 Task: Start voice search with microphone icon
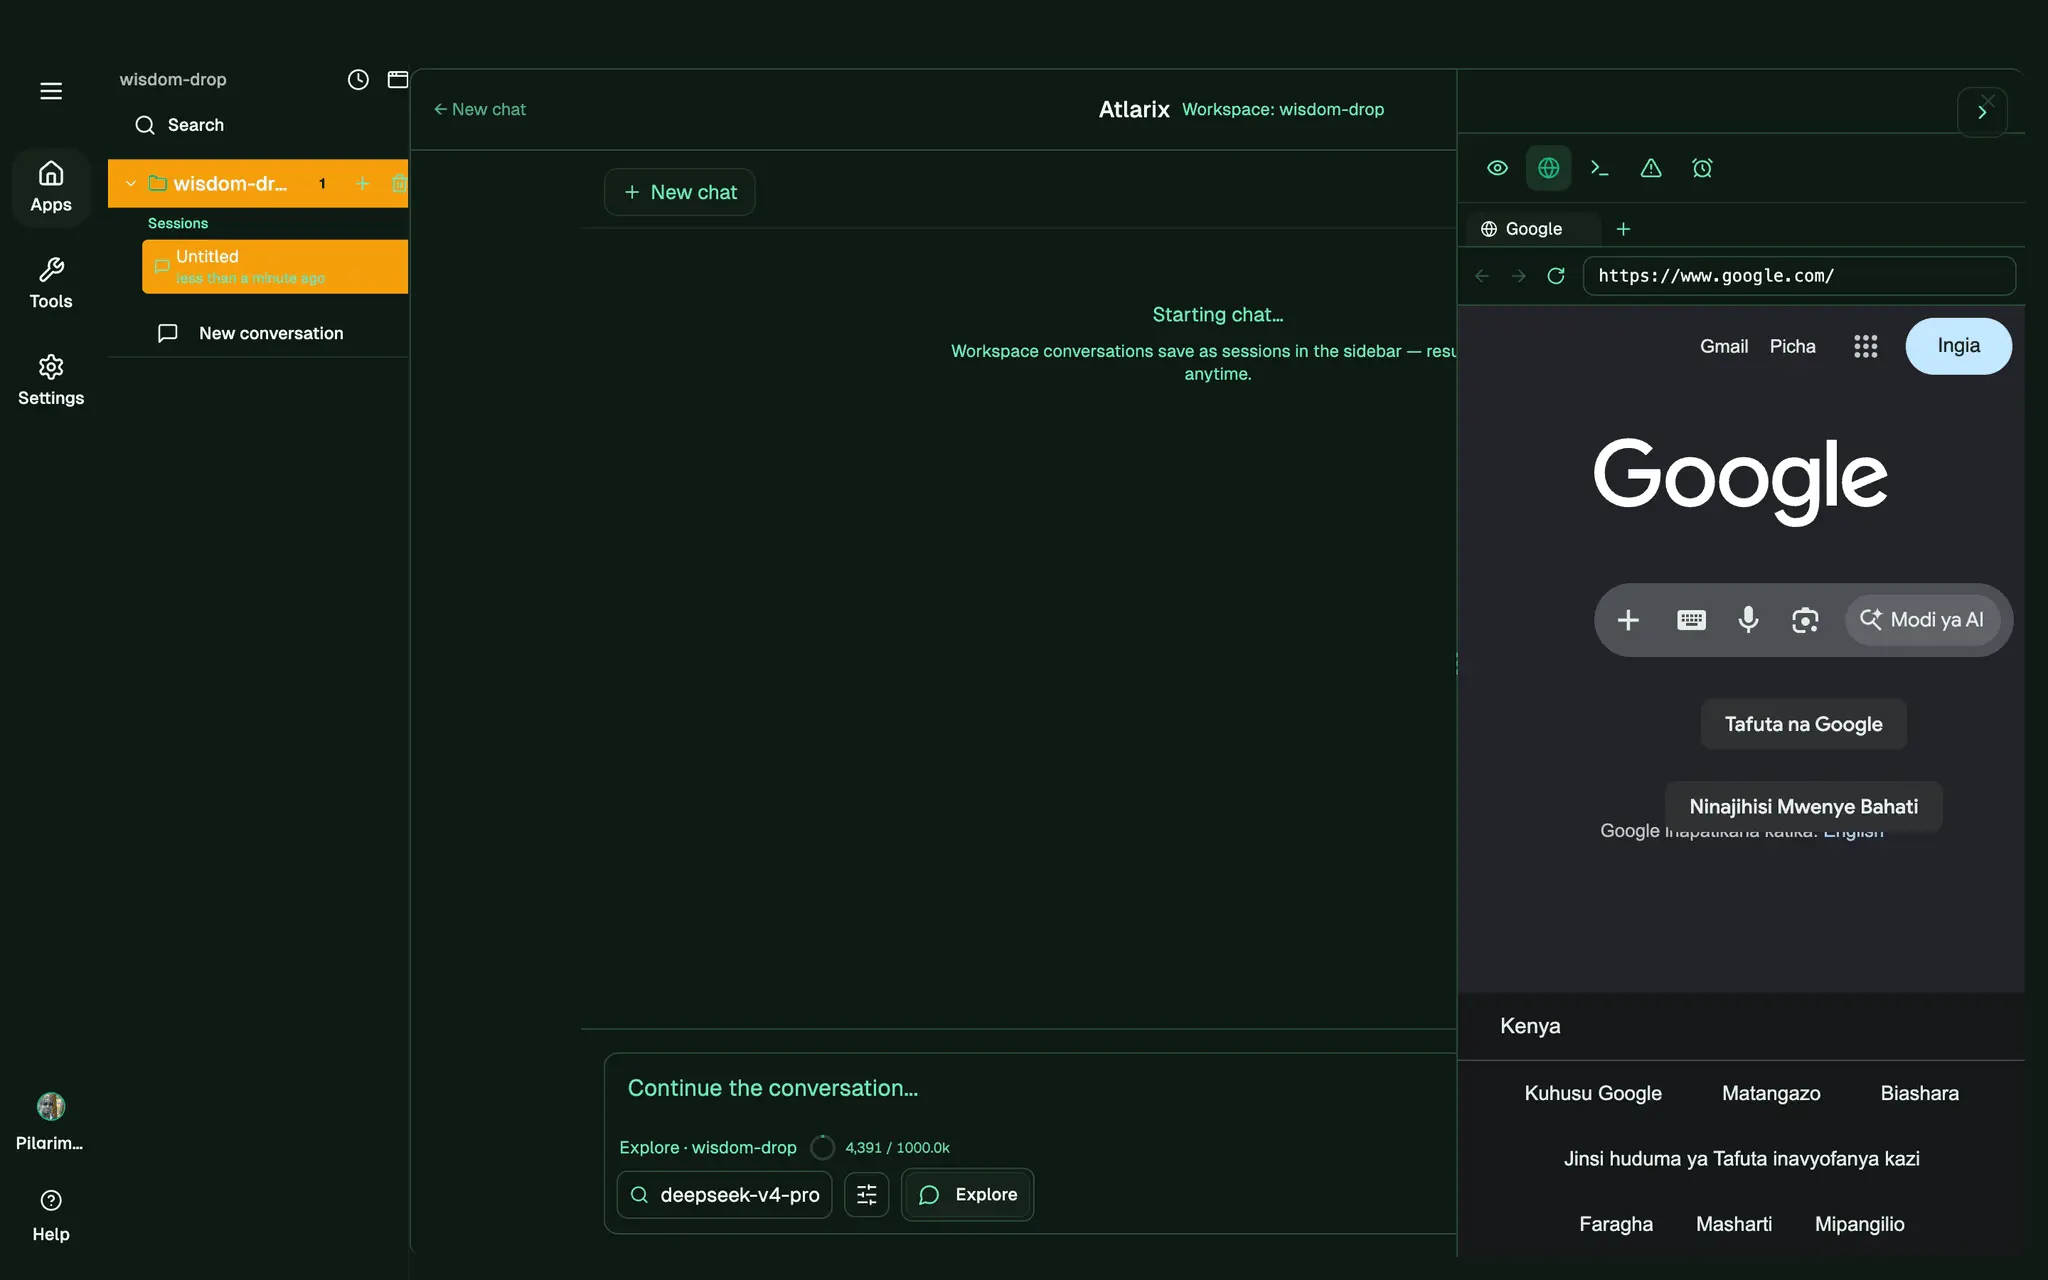(1748, 620)
